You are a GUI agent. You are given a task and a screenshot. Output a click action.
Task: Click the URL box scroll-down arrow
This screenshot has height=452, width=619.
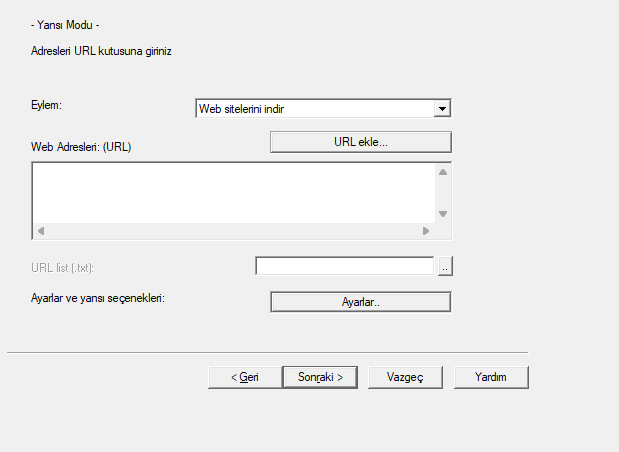coord(442,213)
